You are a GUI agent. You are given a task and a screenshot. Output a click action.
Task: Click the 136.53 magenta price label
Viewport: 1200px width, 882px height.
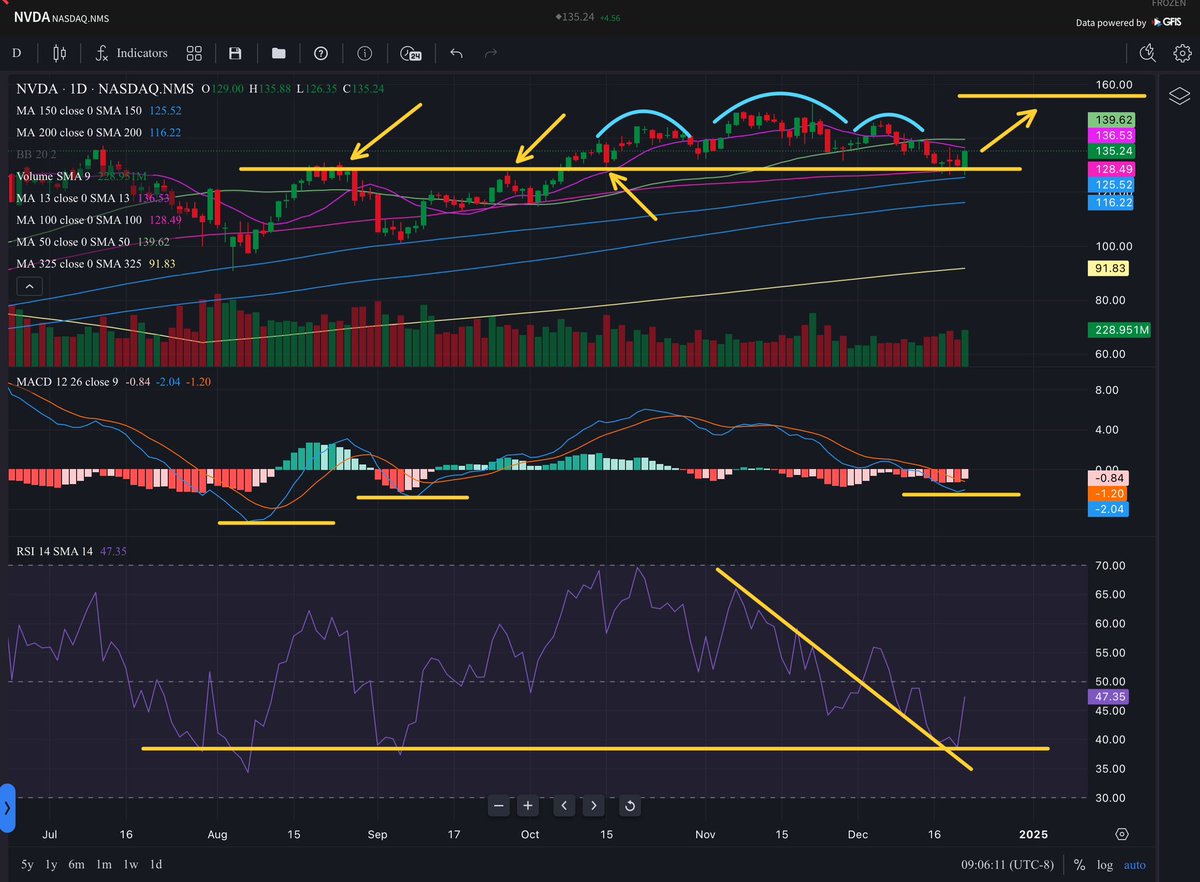(x=1112, y=135)
